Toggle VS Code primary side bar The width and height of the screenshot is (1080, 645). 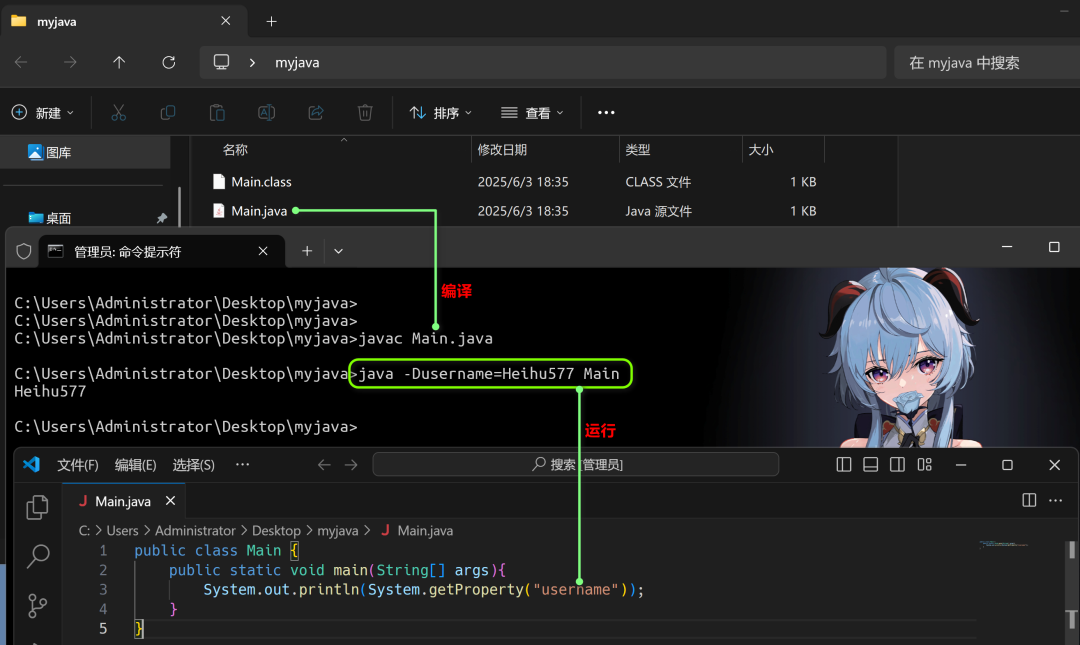click(x=844, y=464)
